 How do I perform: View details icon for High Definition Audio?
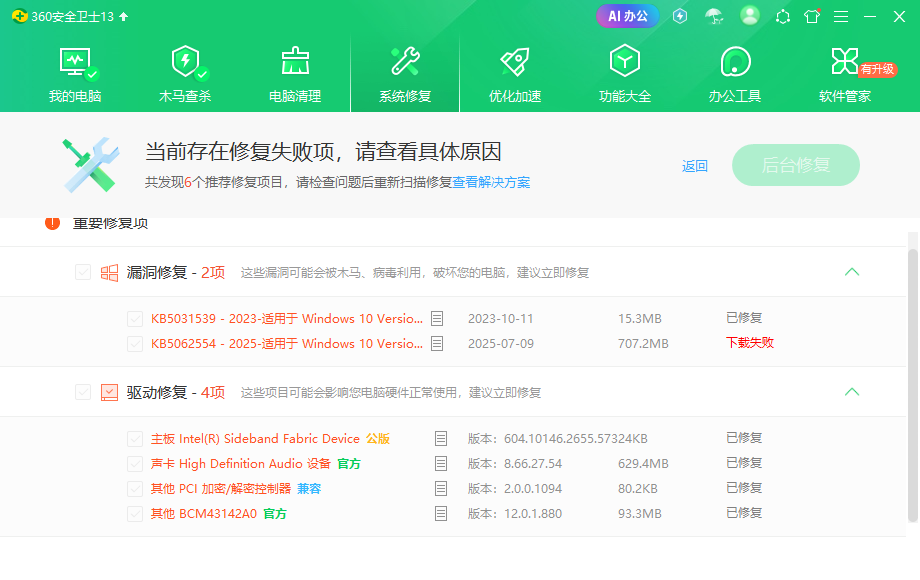pos(441,464)
